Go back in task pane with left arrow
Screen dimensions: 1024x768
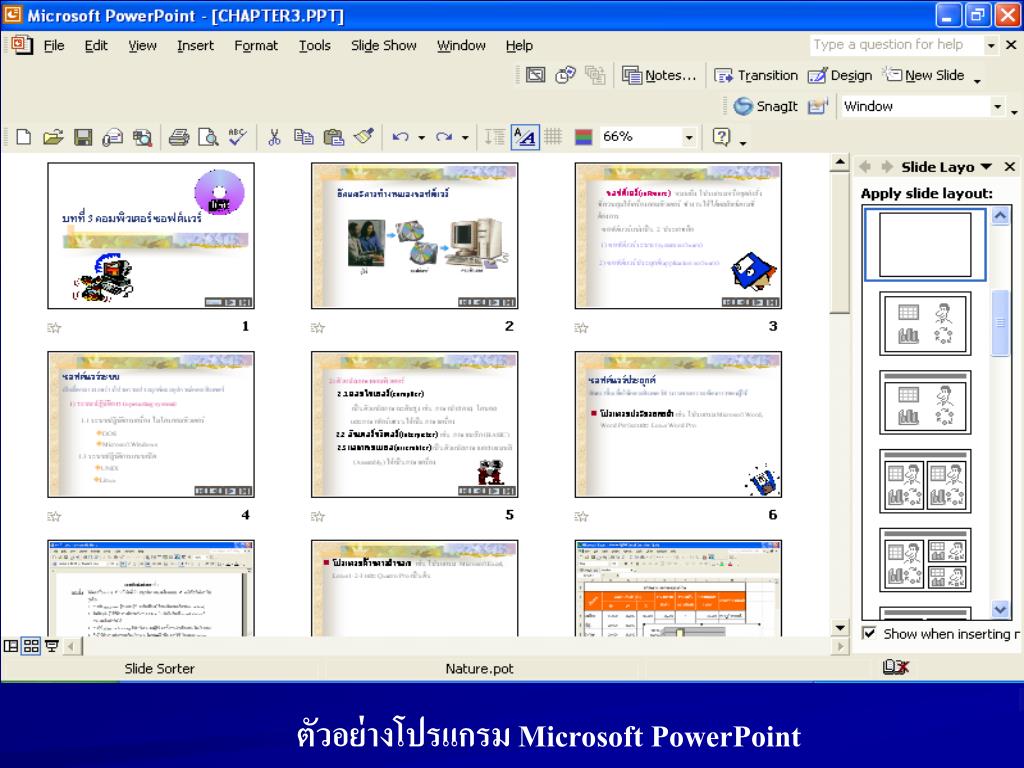(865, 167)
